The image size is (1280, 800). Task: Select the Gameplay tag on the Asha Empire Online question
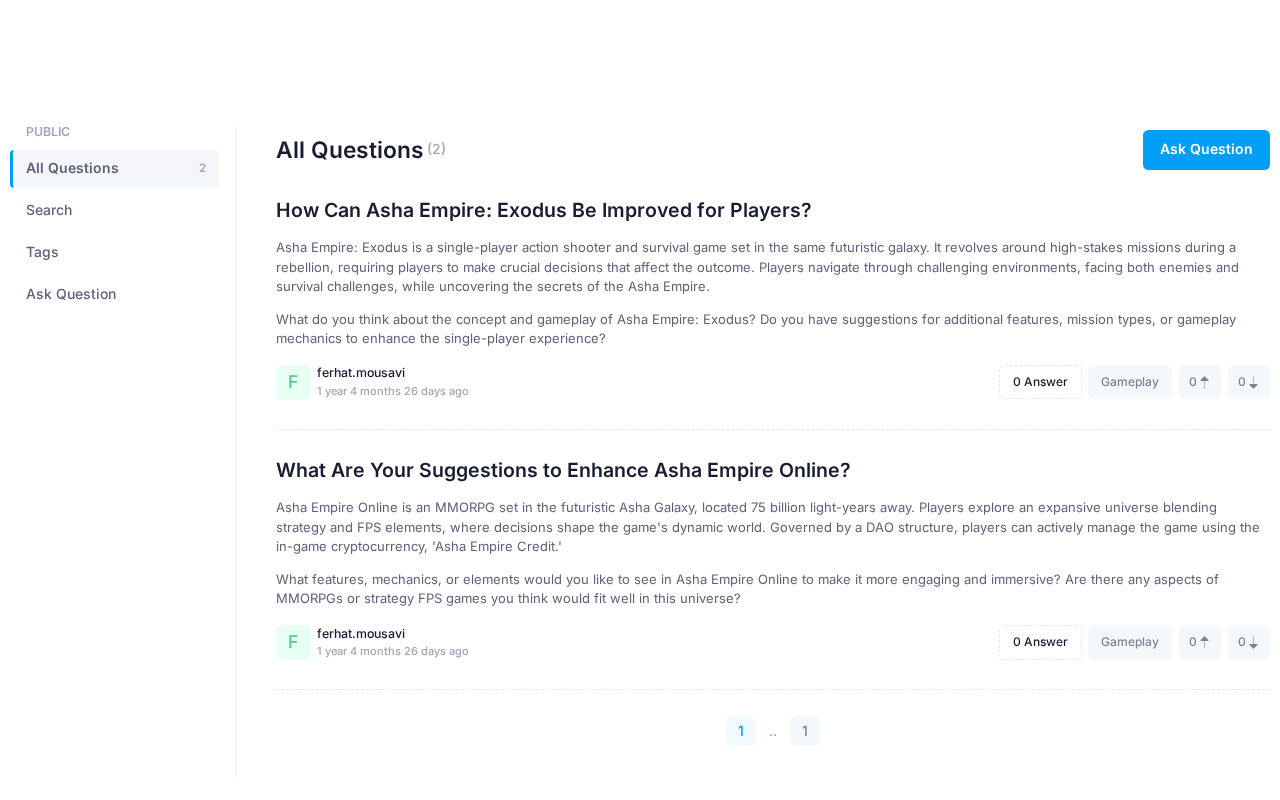1129,642
